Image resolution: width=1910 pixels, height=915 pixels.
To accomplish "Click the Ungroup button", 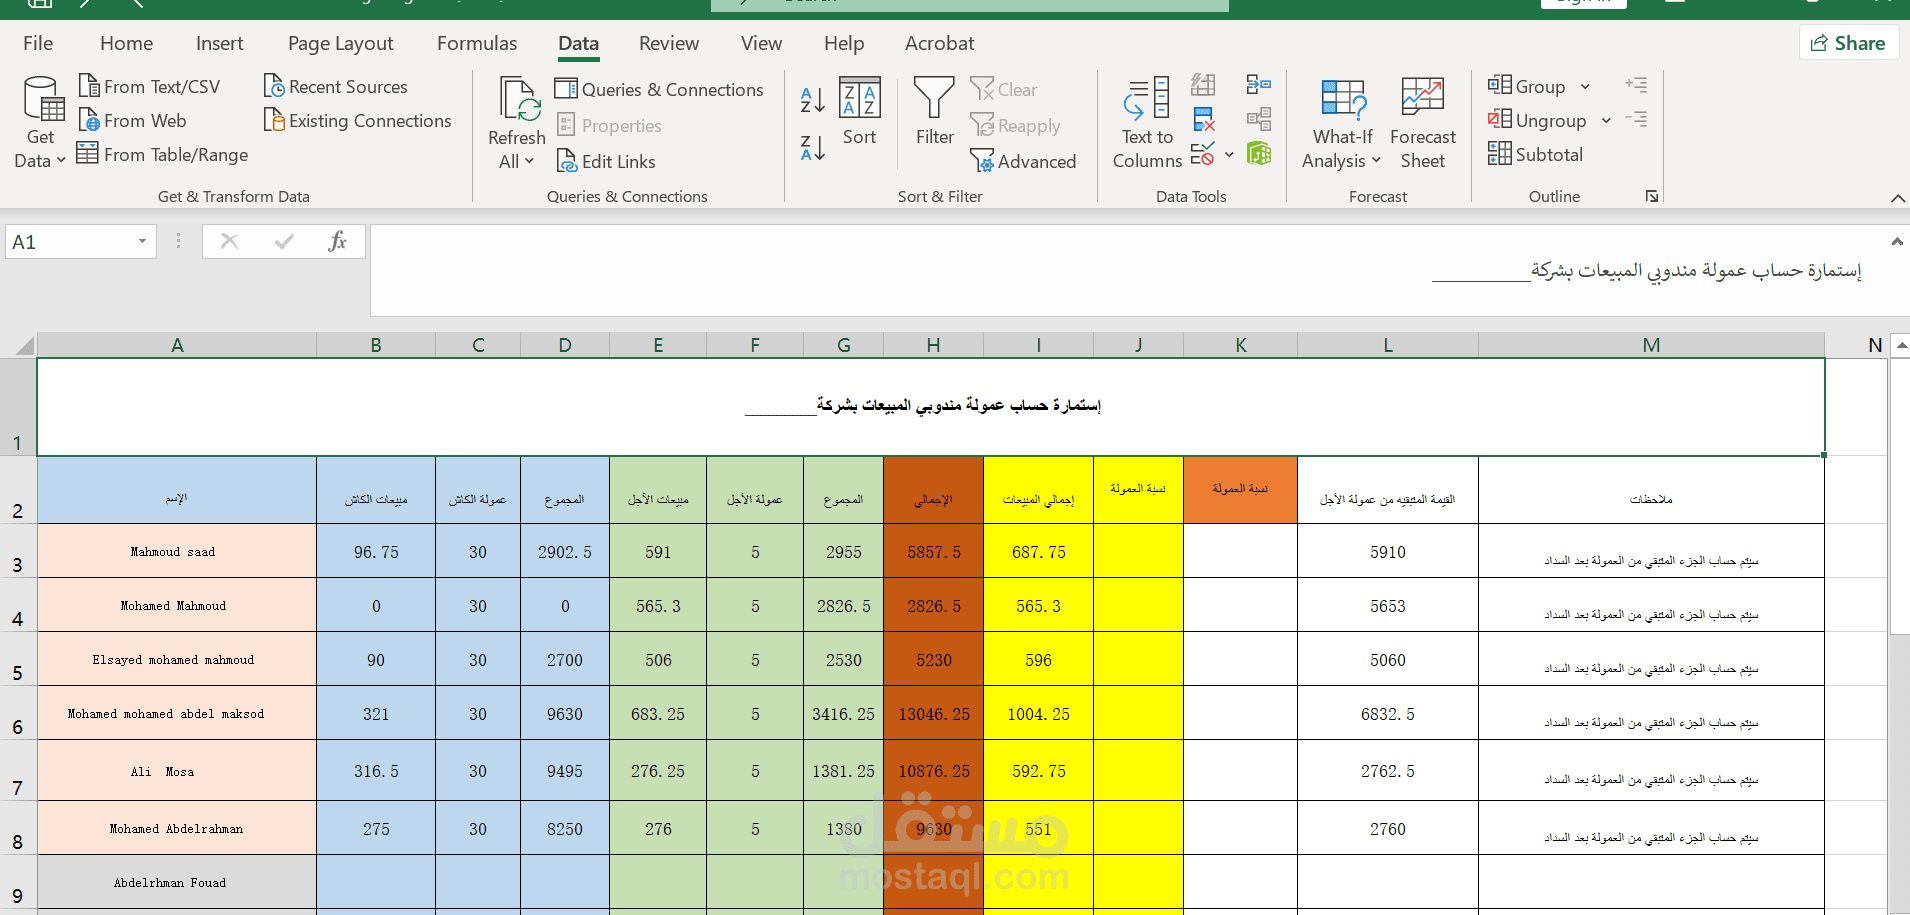I will point(1537,120).
